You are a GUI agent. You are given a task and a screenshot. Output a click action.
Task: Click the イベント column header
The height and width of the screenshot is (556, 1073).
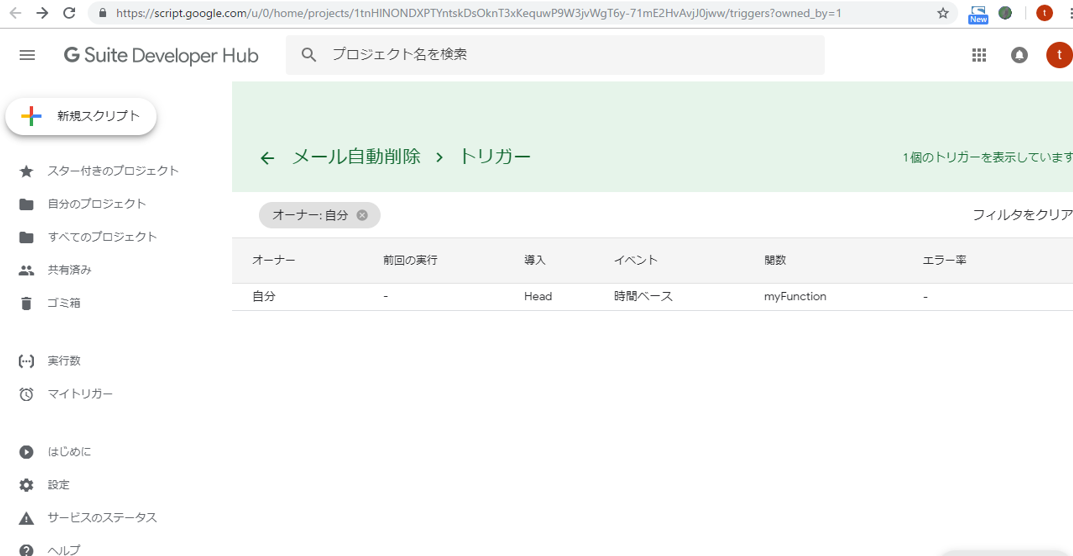point(636,260)
